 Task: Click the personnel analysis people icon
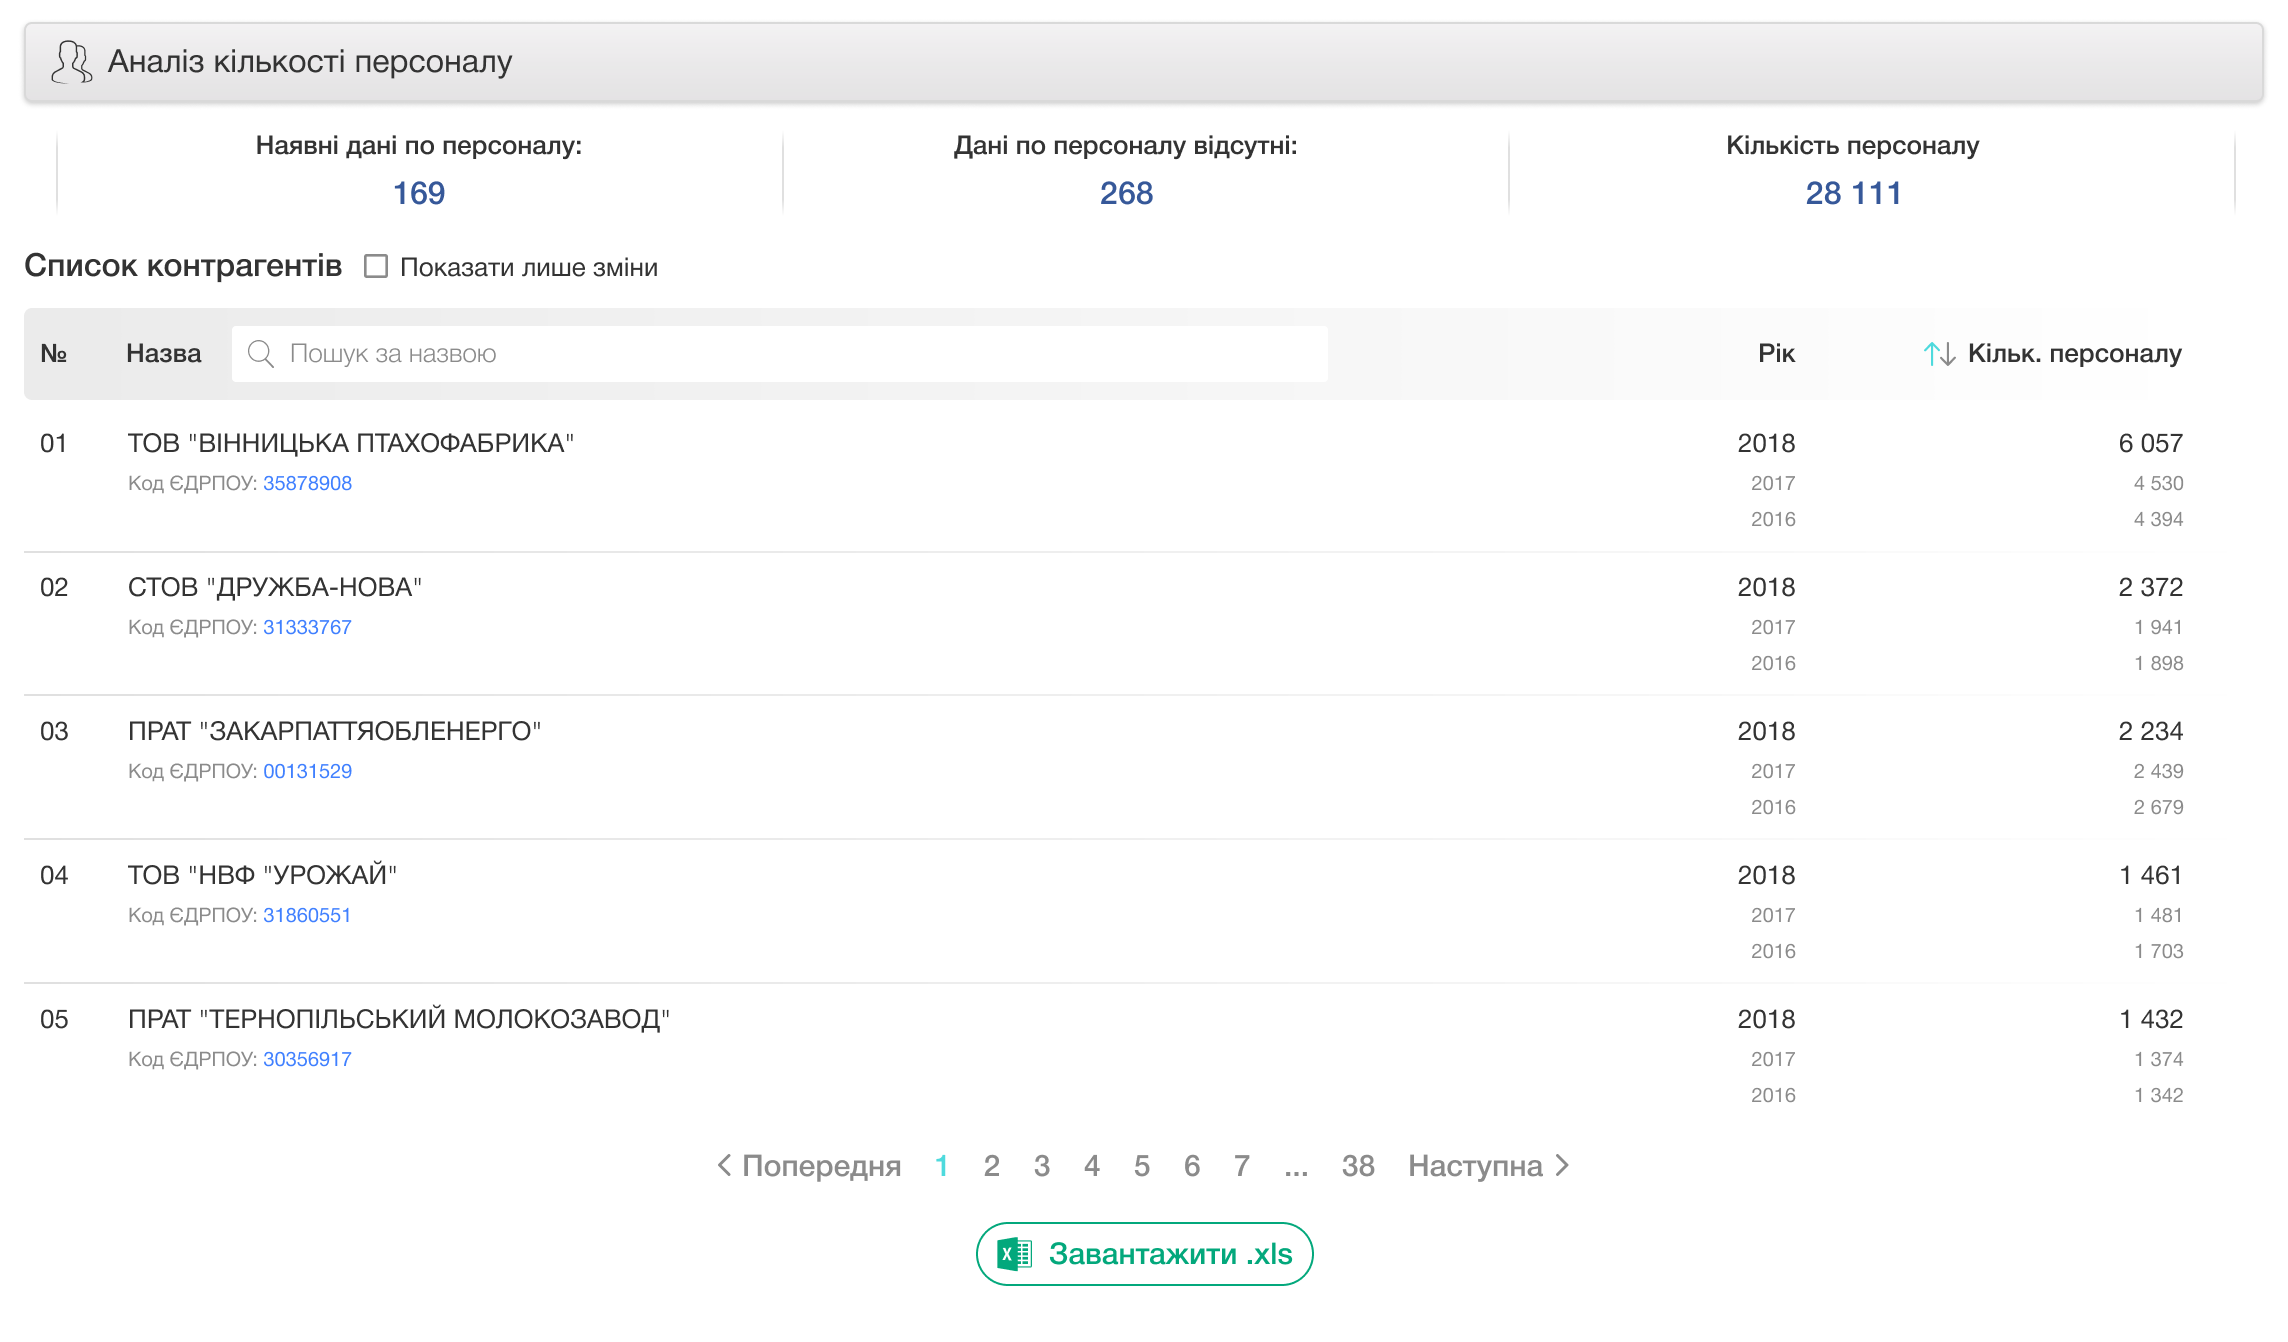[71, 62]
